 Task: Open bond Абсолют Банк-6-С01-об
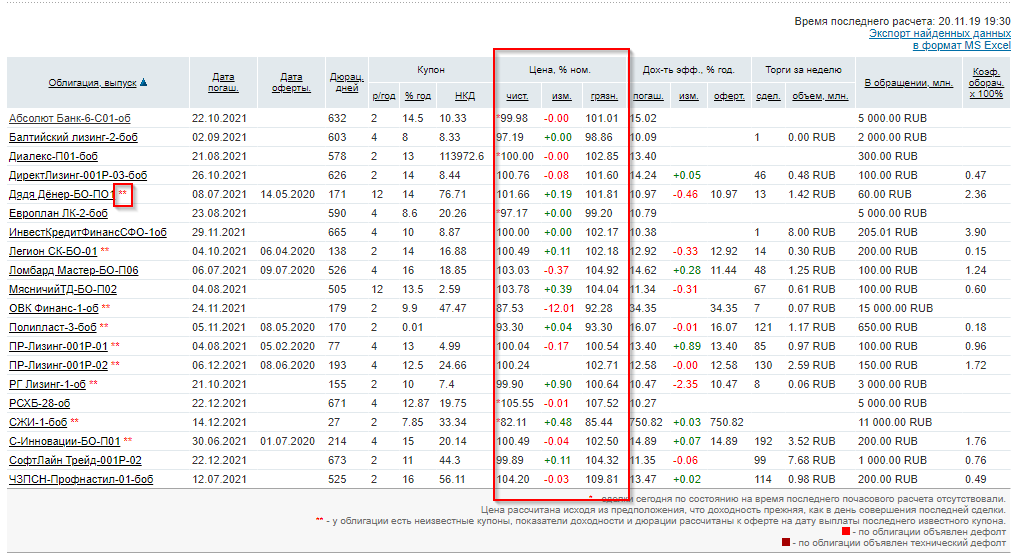pos(70,119)
